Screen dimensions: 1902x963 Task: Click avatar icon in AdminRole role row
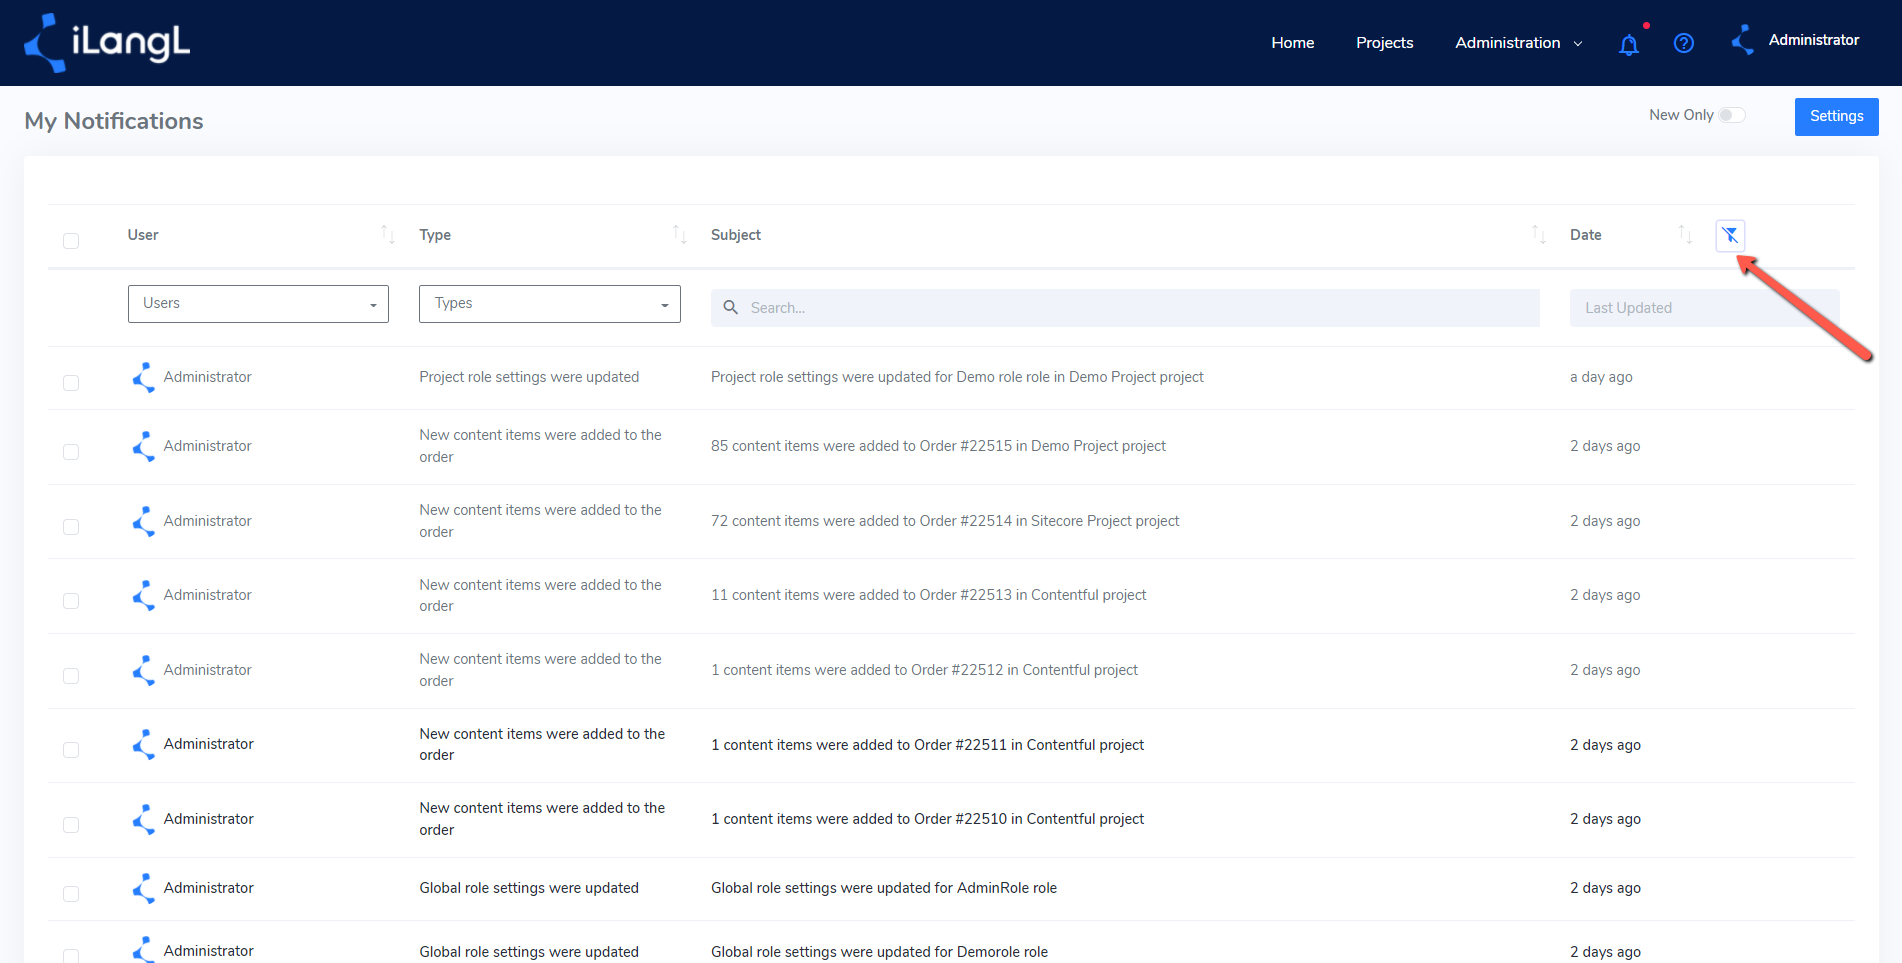coord(144,888)
